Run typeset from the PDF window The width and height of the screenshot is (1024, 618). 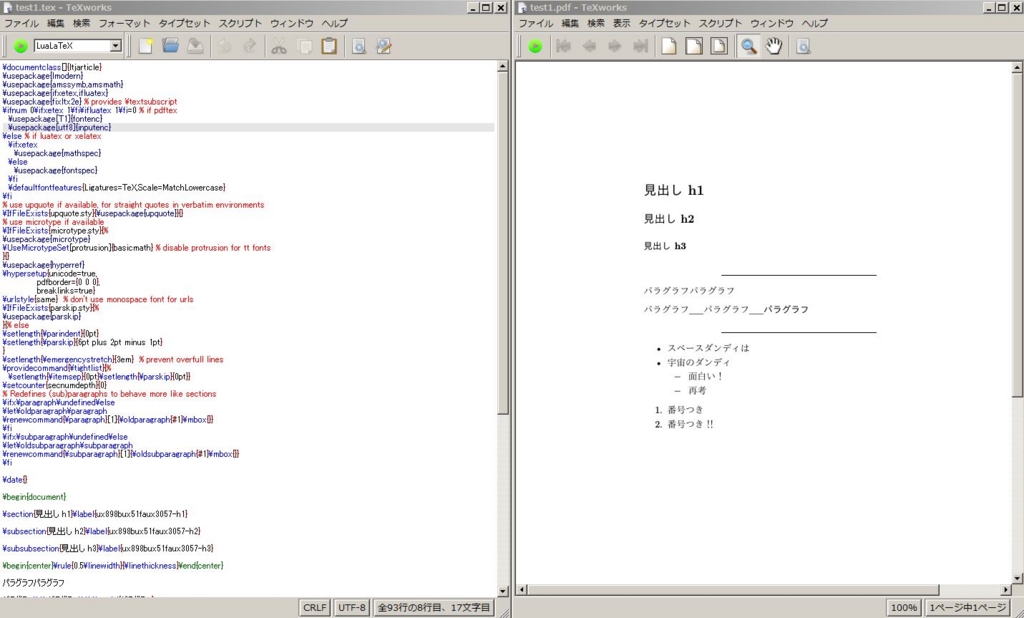pos(535,46)
